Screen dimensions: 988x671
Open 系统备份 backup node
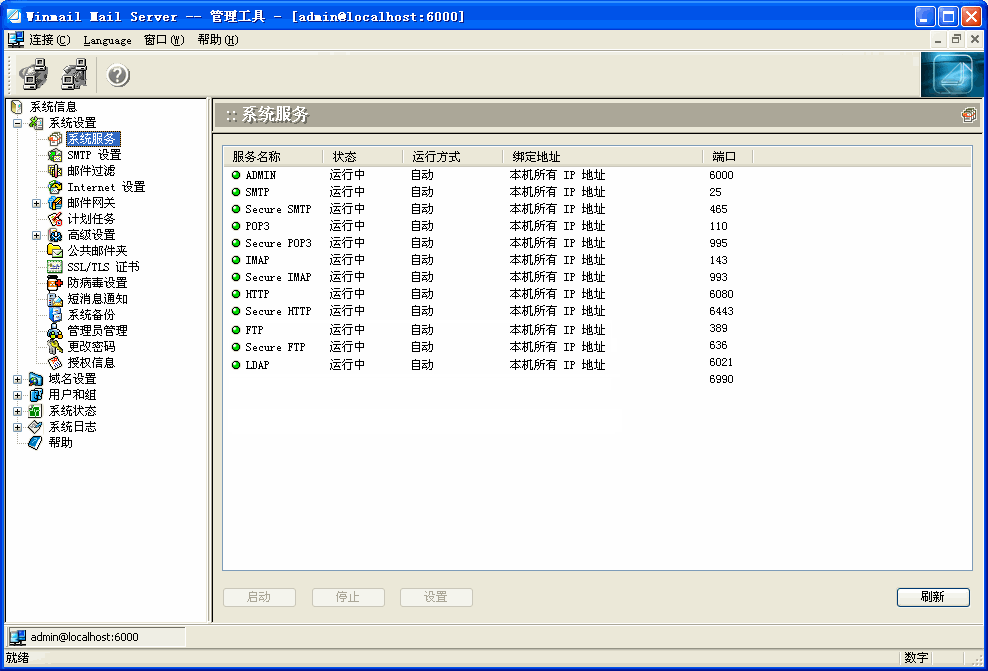tap(90, 315)
